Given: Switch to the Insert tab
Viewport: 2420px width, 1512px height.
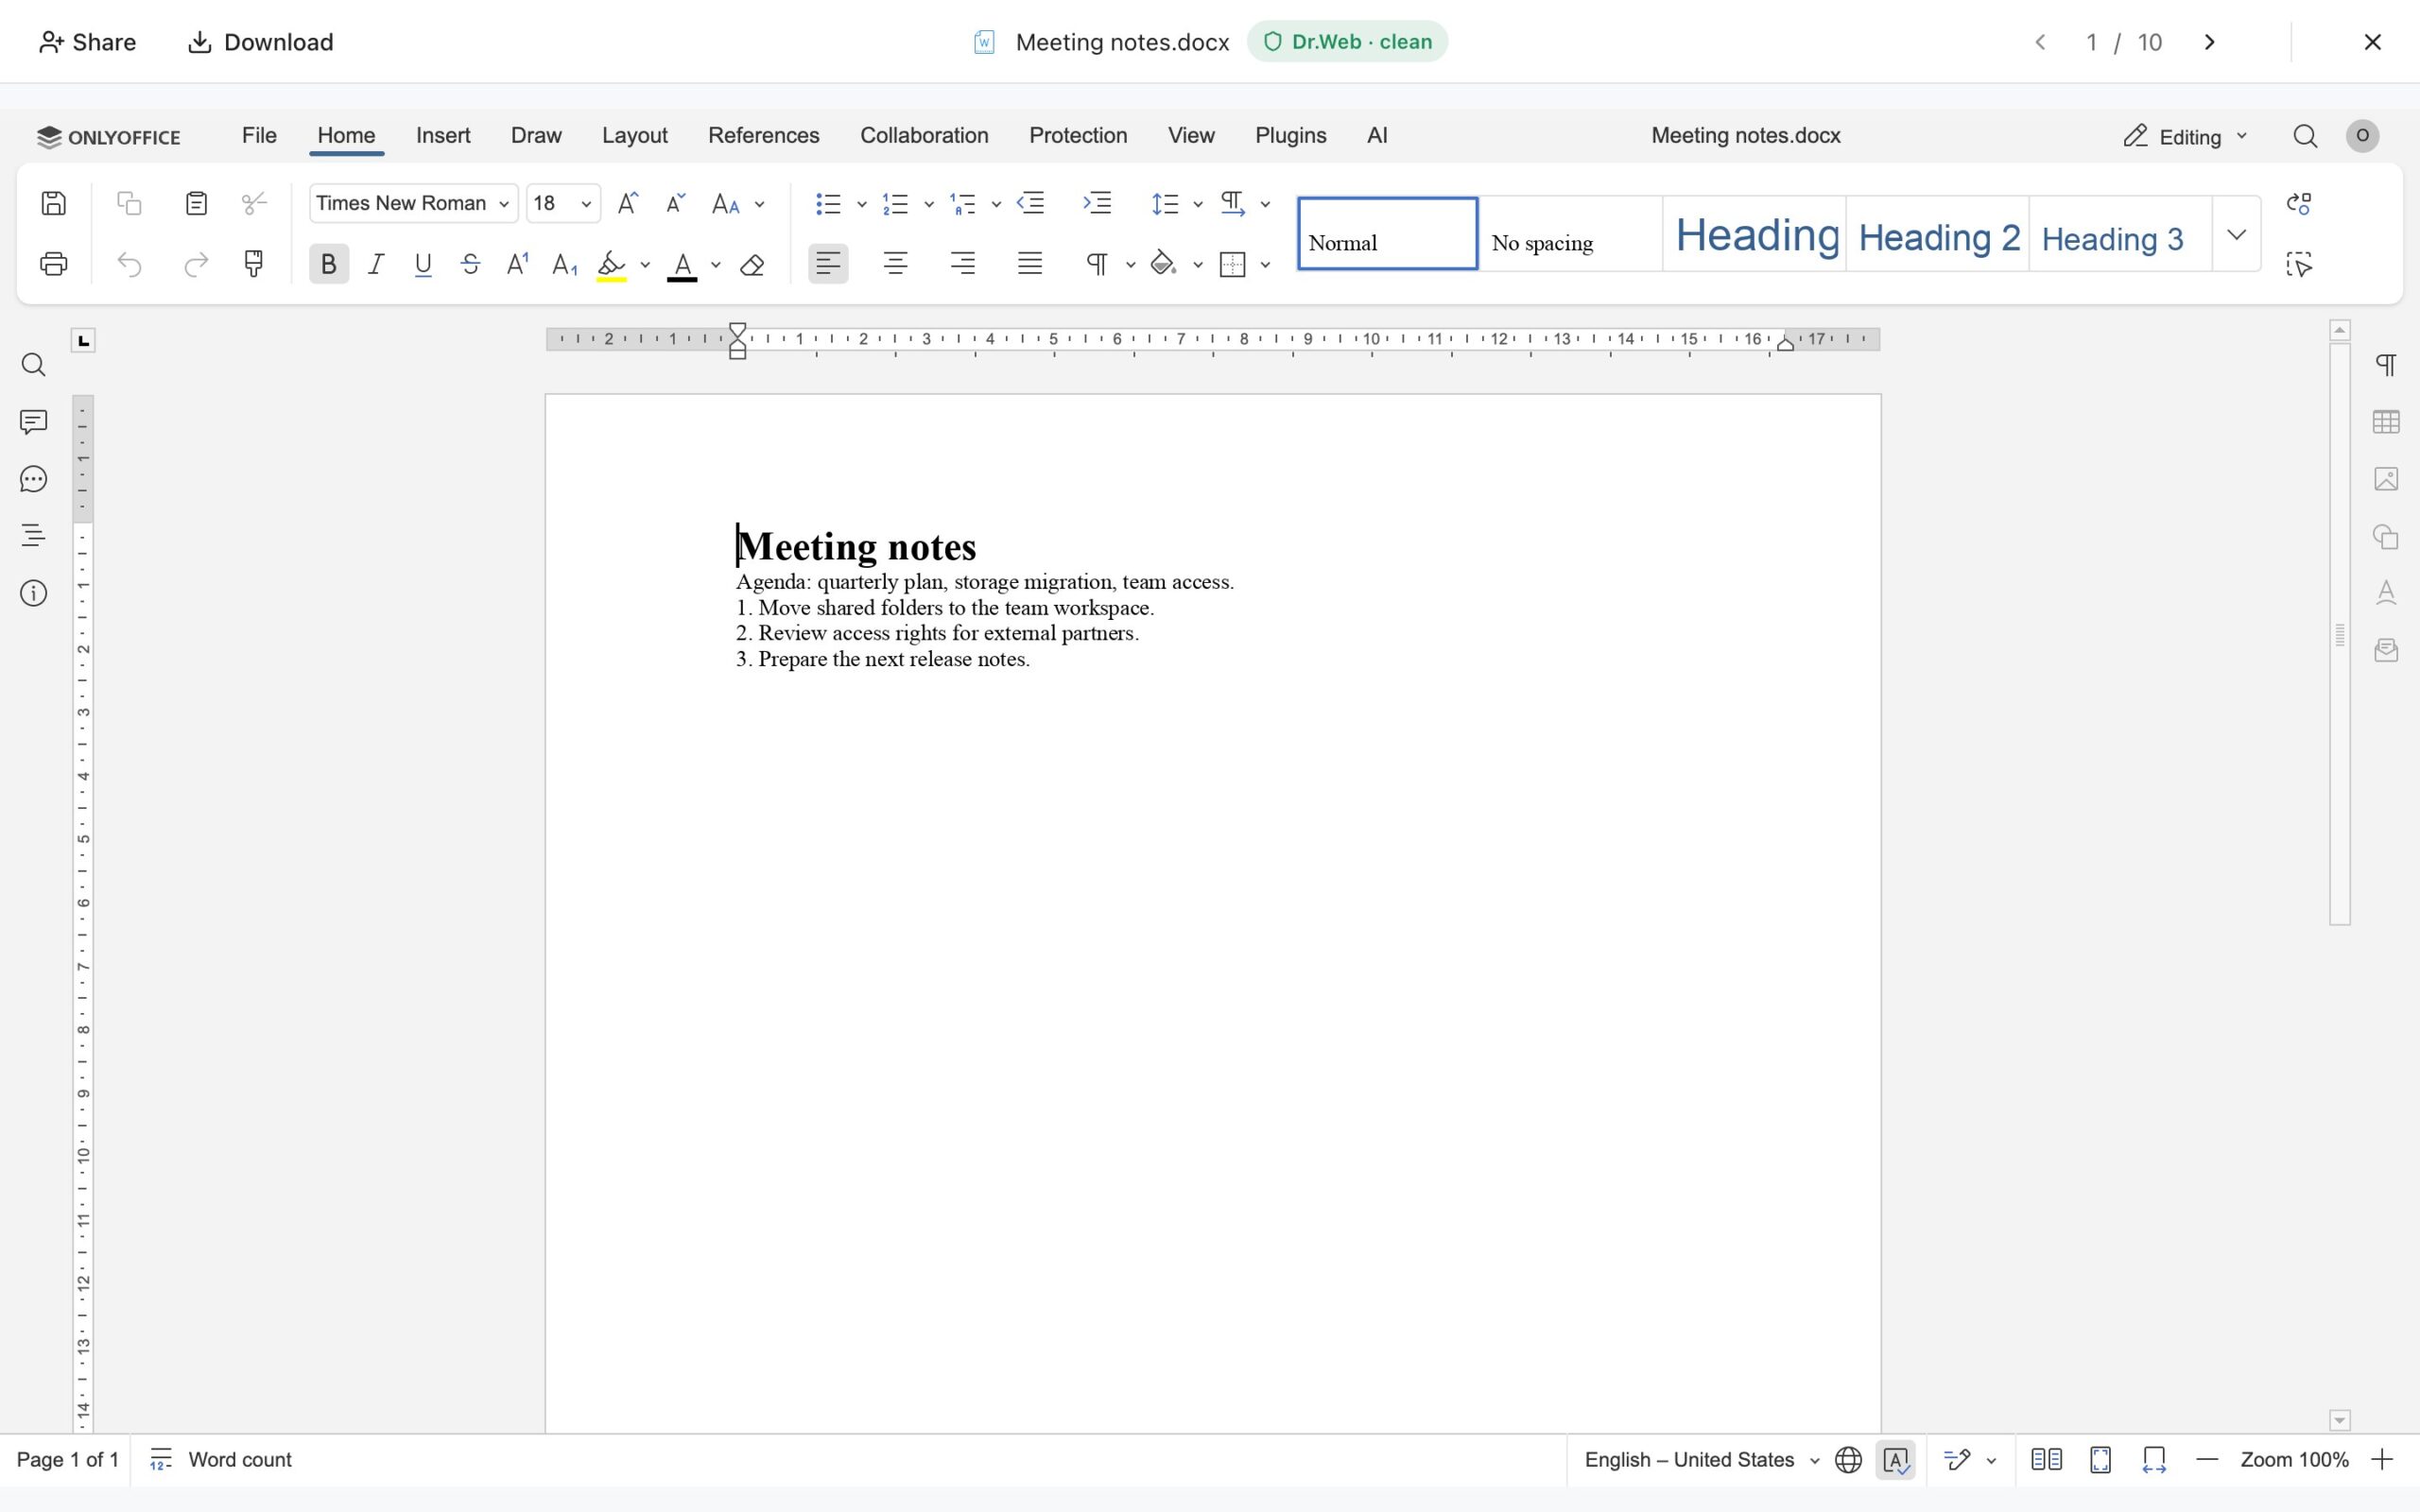Looking at the screenshot, I should pos(443,135).
